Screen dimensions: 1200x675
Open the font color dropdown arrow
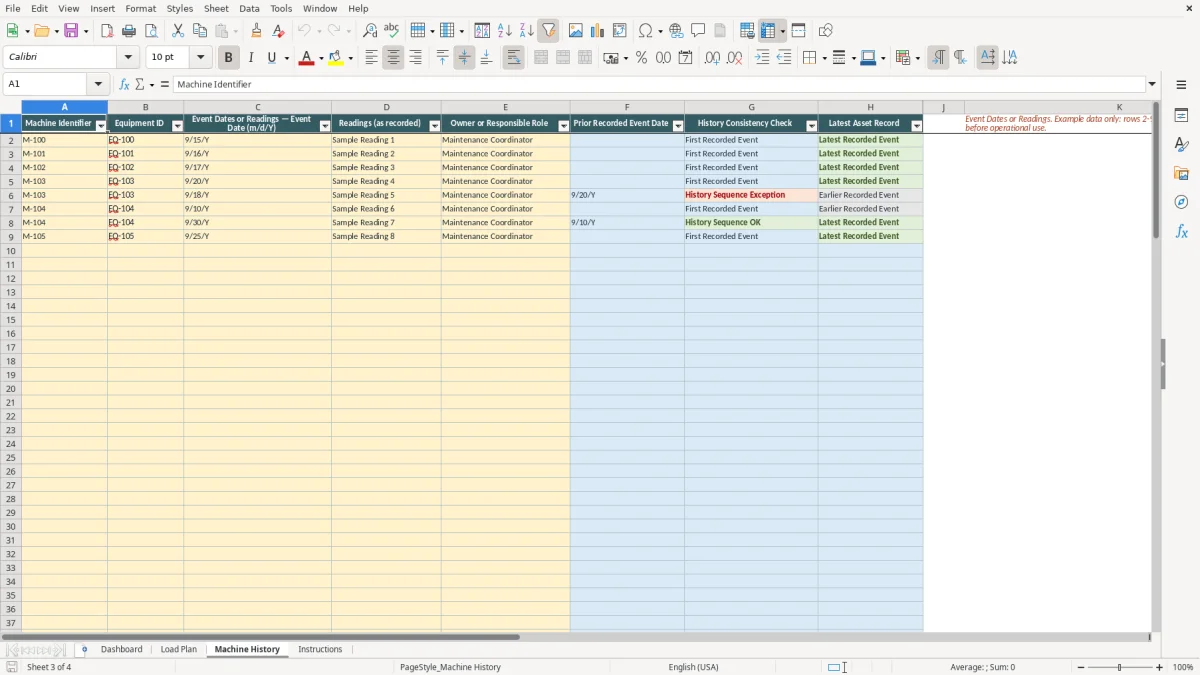pos(320,58)
